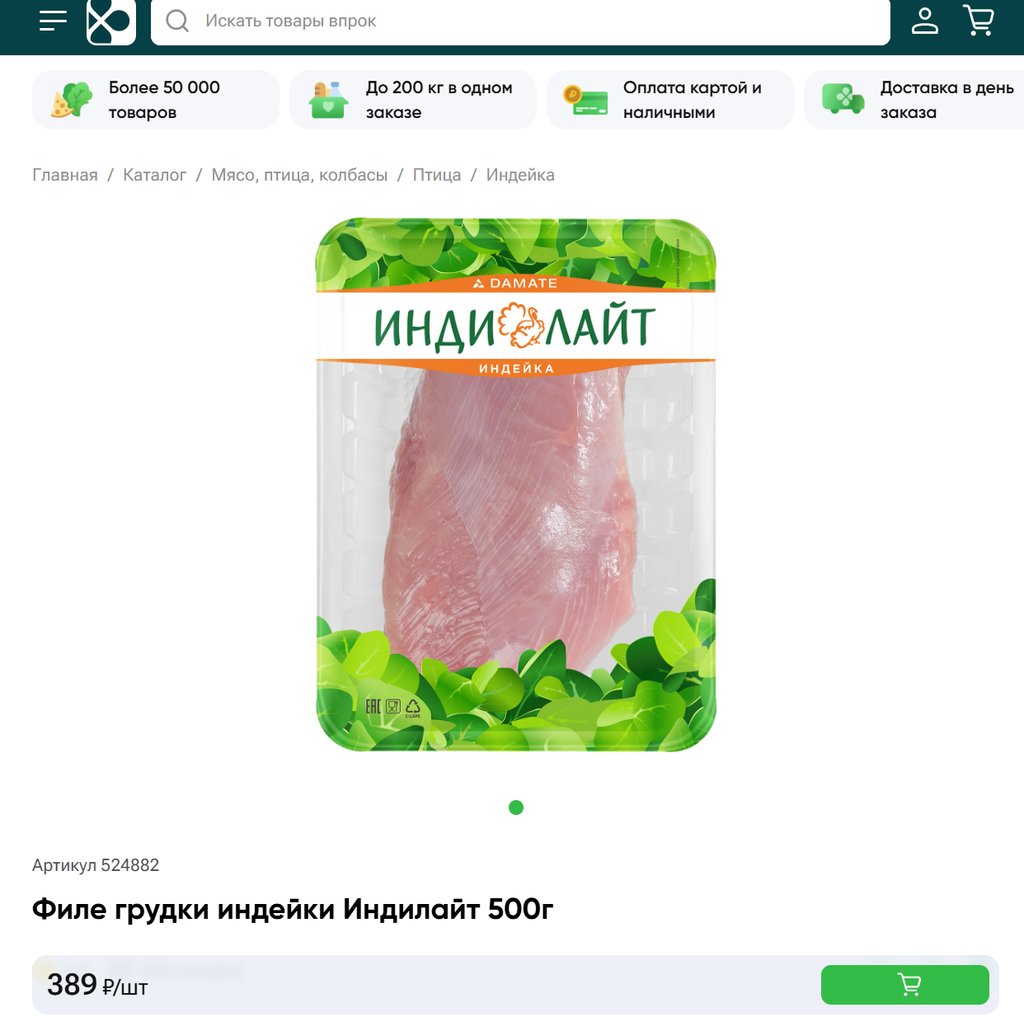Go to 'Главная' breadcrumb
The height and width of the screenshot is (1017, 1024).
click(65, 175)
